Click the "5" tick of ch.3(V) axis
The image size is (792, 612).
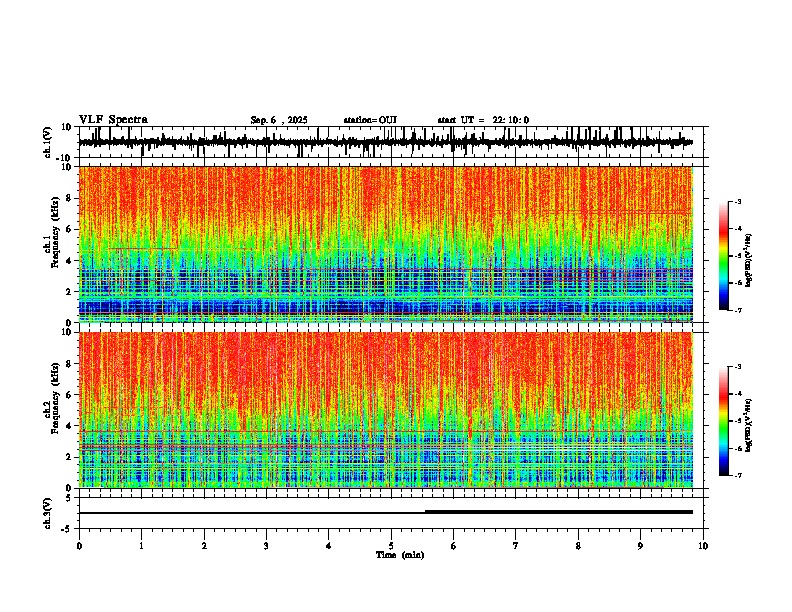click(x=69, y=498)
